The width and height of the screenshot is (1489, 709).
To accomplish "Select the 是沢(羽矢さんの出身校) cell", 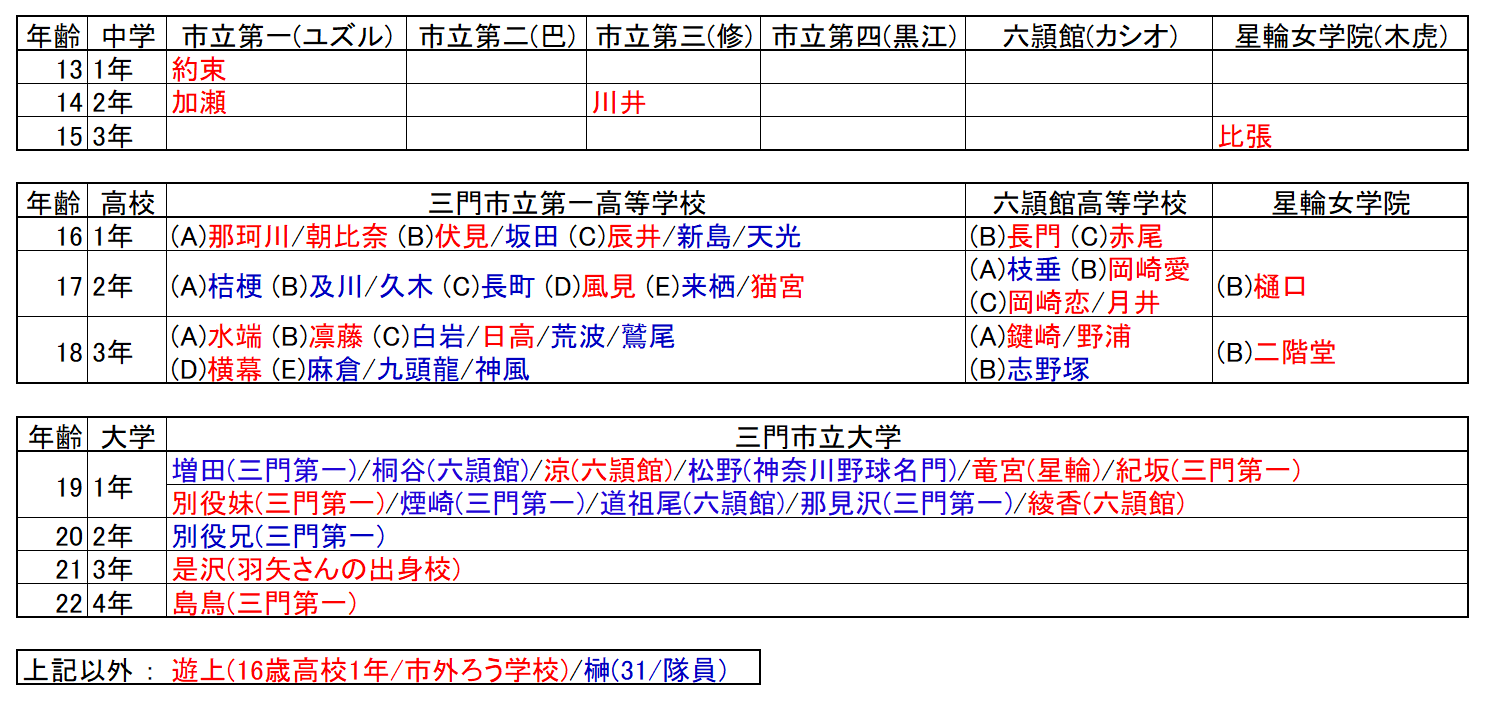I will pos(817,568).
